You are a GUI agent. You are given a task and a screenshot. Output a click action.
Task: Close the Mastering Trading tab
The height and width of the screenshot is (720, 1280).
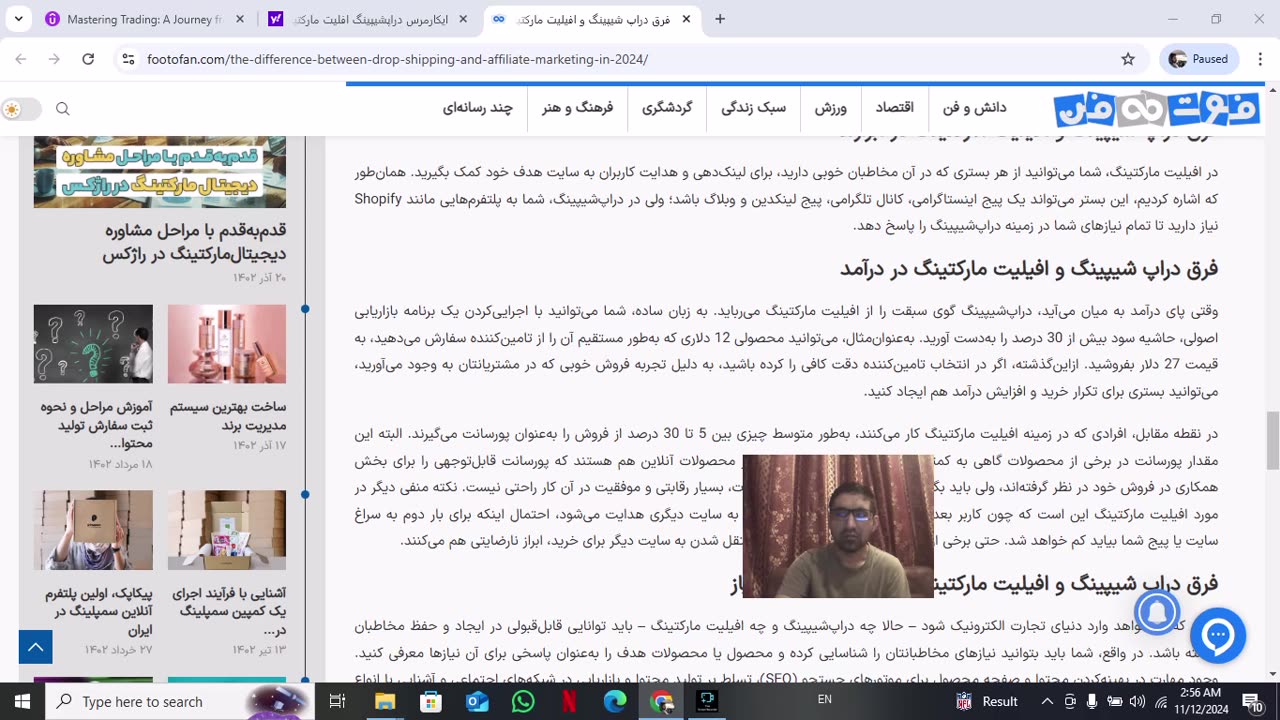click(x=238, y=19)
